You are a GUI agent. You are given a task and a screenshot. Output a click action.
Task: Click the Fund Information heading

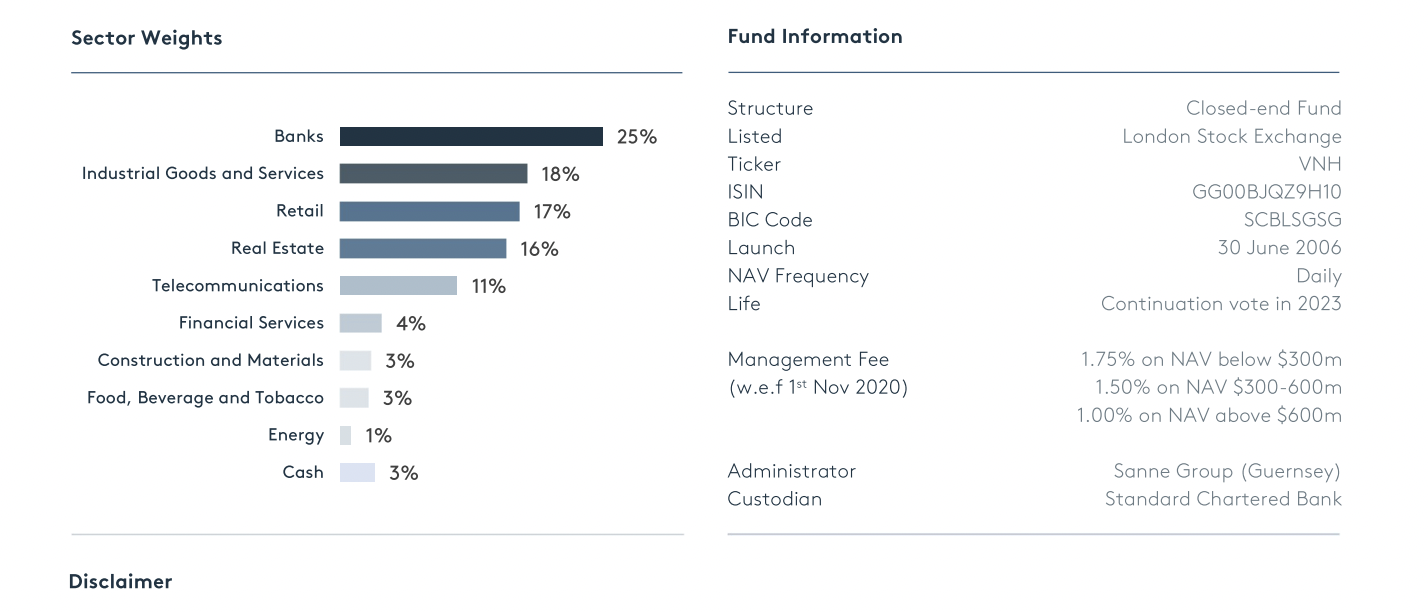click(814, 36)
